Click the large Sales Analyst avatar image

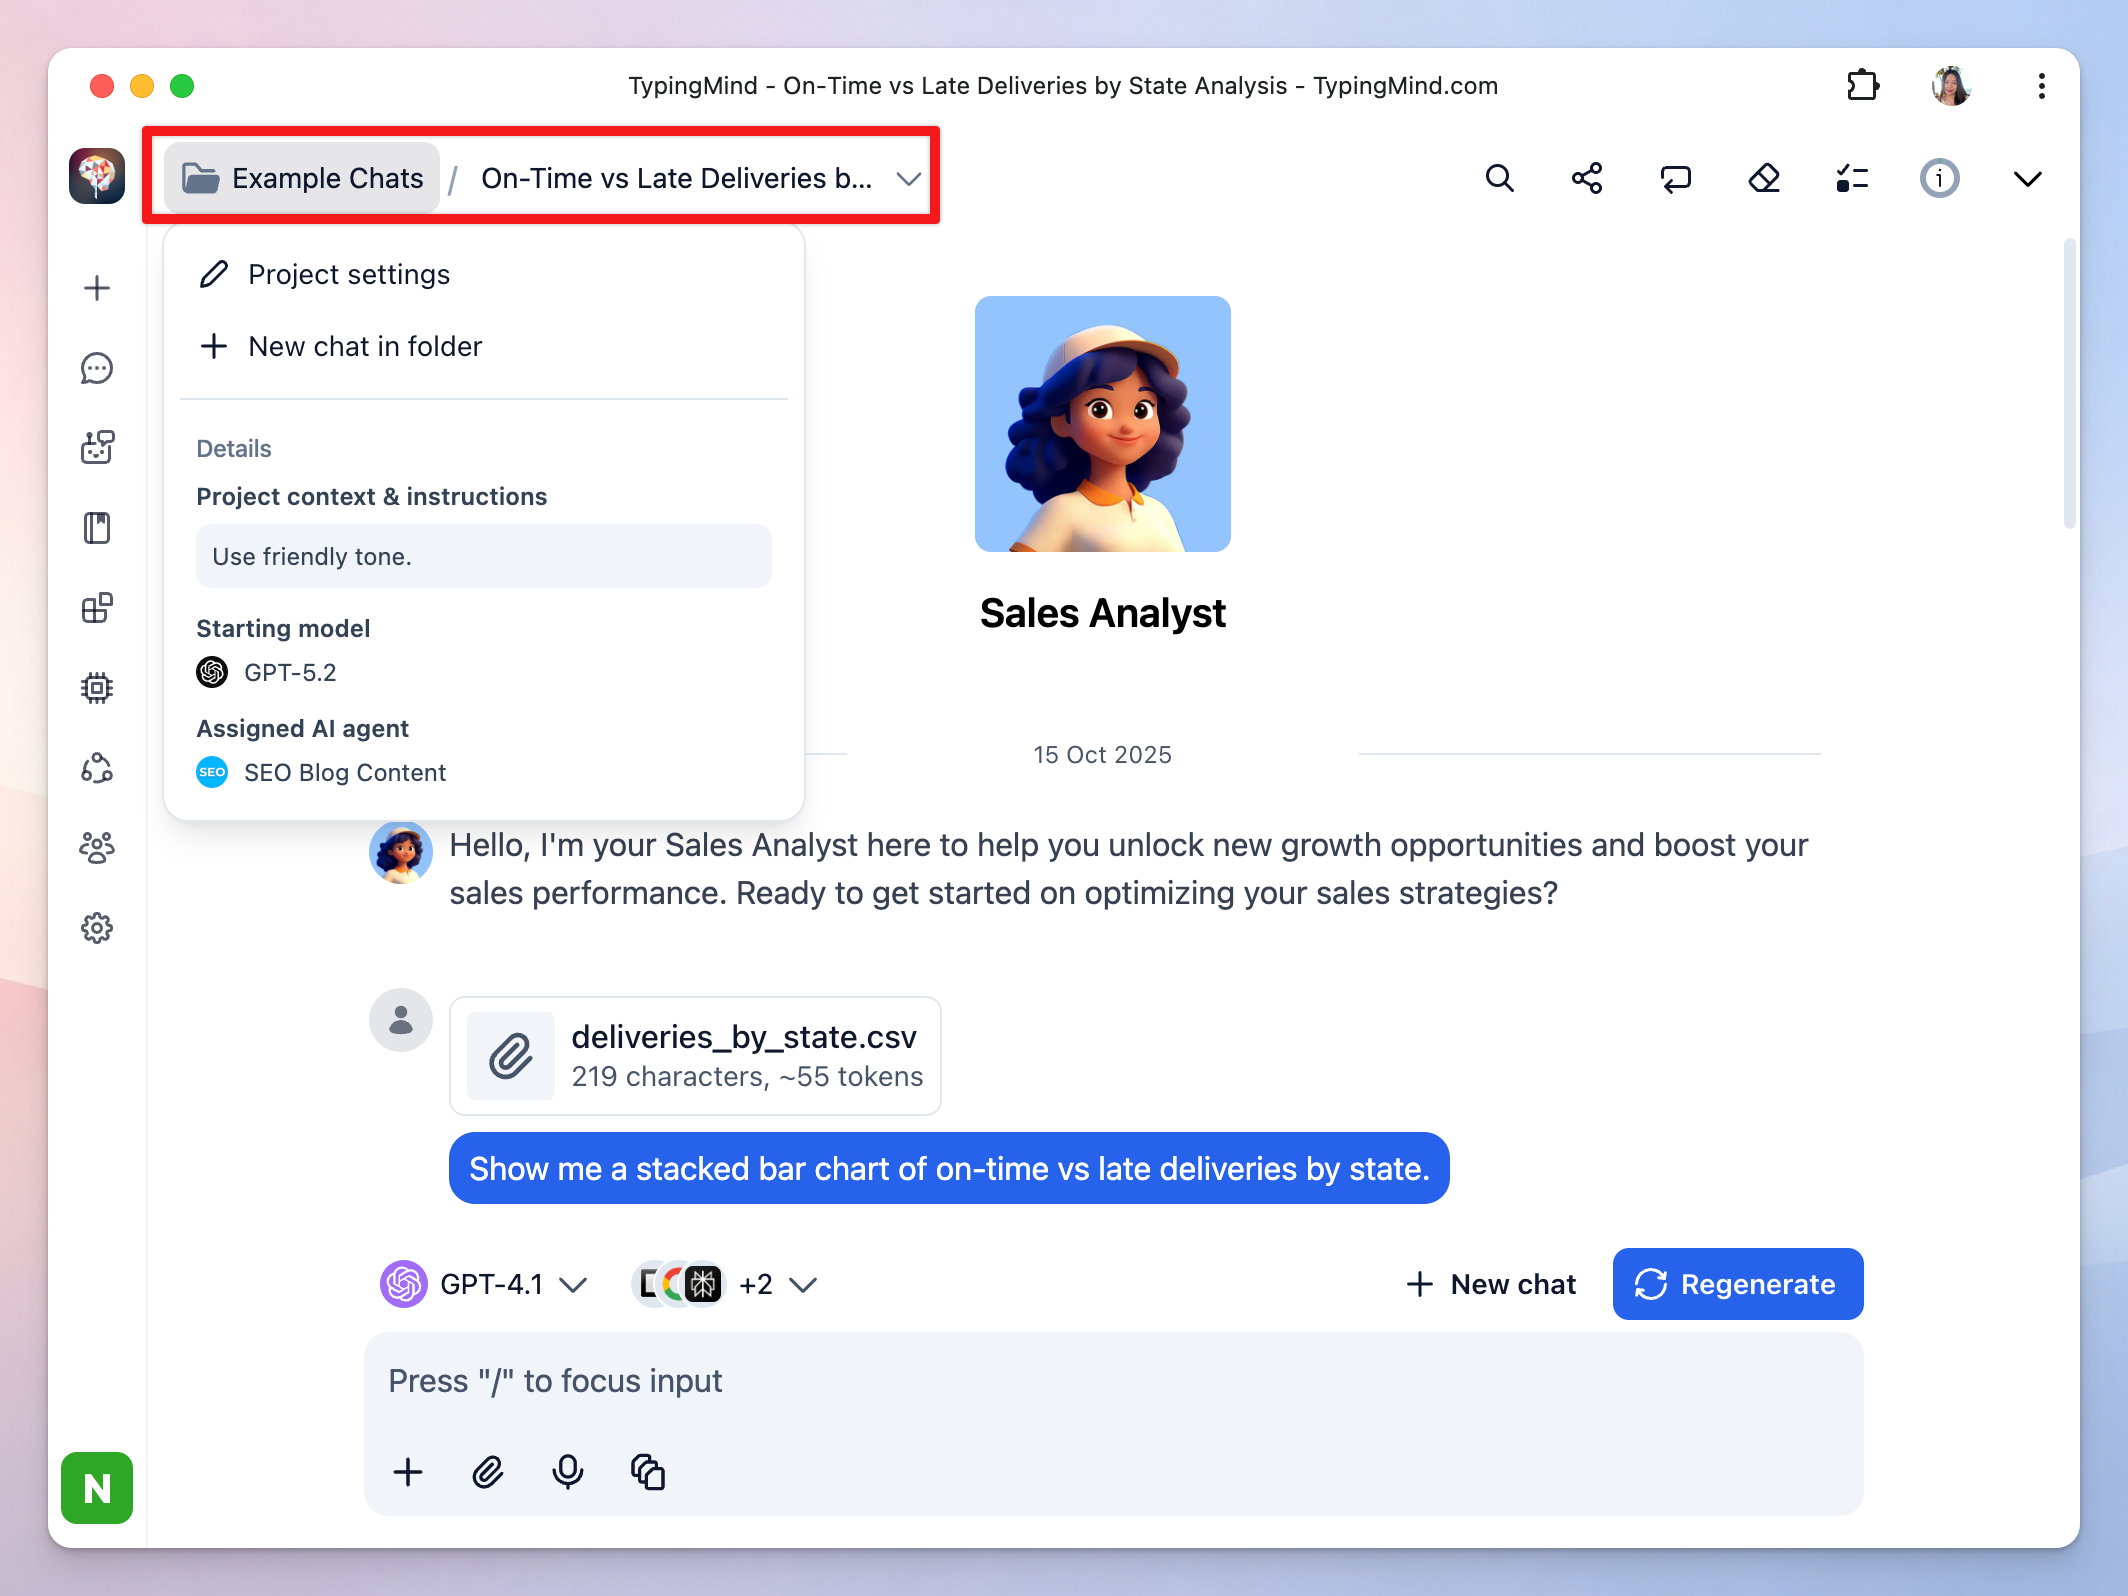click(x=1103, y=424)
